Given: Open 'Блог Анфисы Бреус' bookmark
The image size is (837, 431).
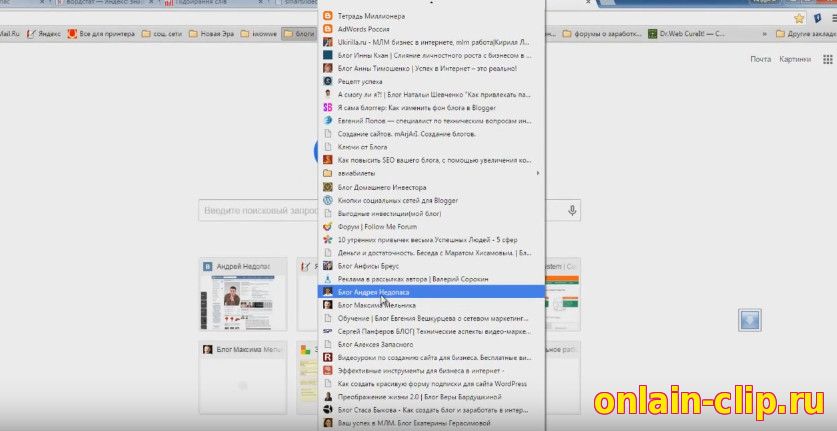Looking at the screenshot, I should (431, 266).
